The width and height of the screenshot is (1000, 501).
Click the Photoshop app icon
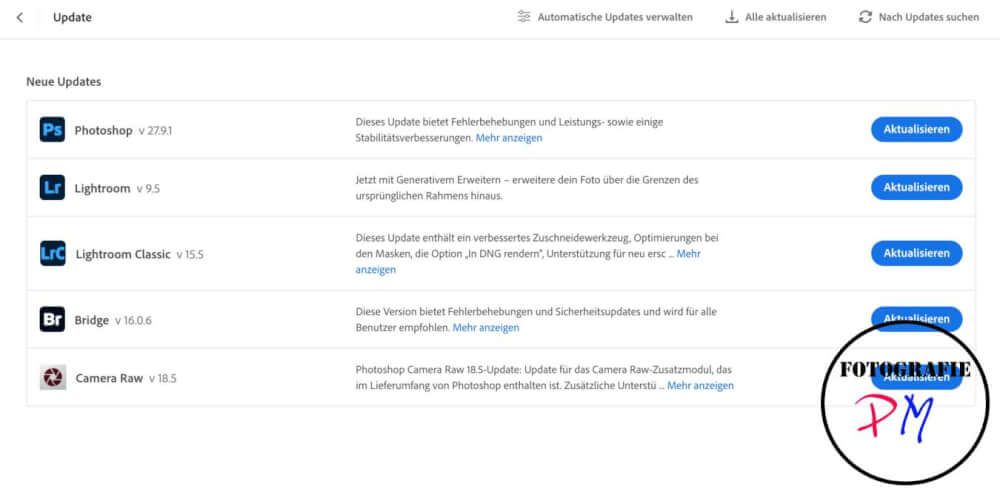(52, 129)
